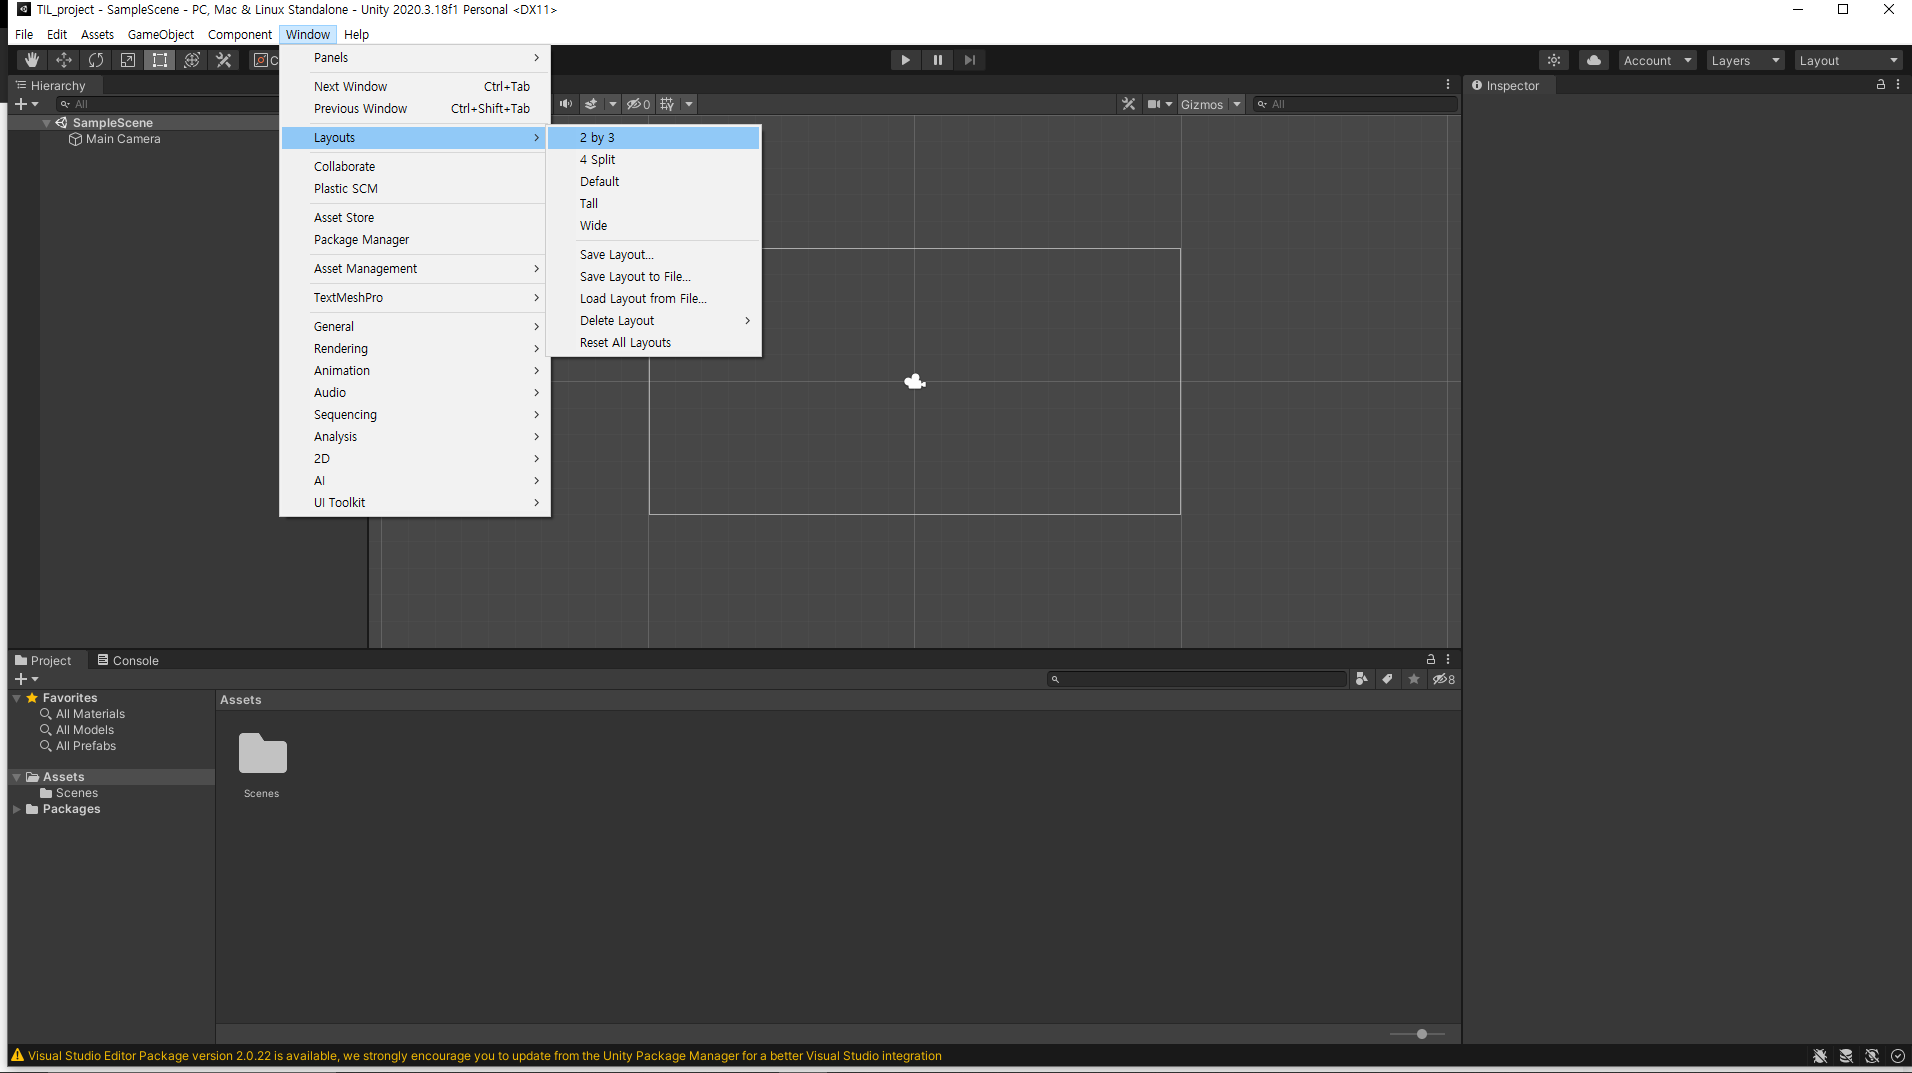Open grid settings dropdown arrow
This screenshot has width=1912, height=1073.
coord(689,104)
